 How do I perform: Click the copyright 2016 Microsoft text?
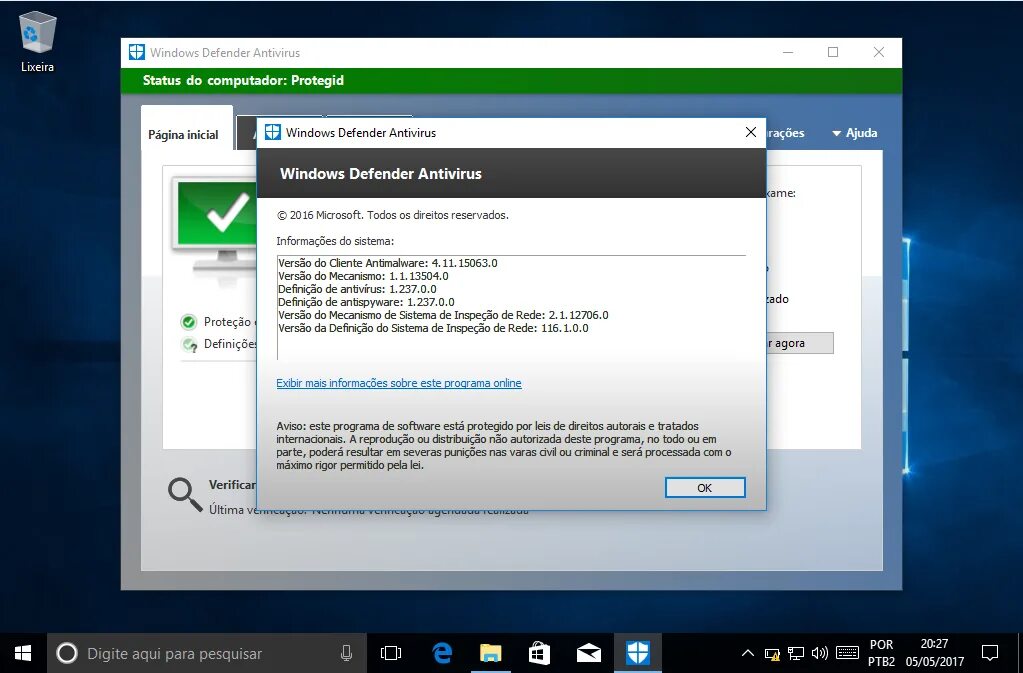(x=393, y=215)
